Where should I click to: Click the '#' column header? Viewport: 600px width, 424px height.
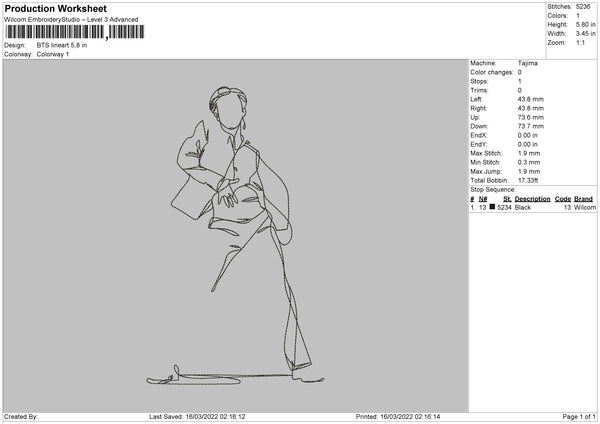472,199
